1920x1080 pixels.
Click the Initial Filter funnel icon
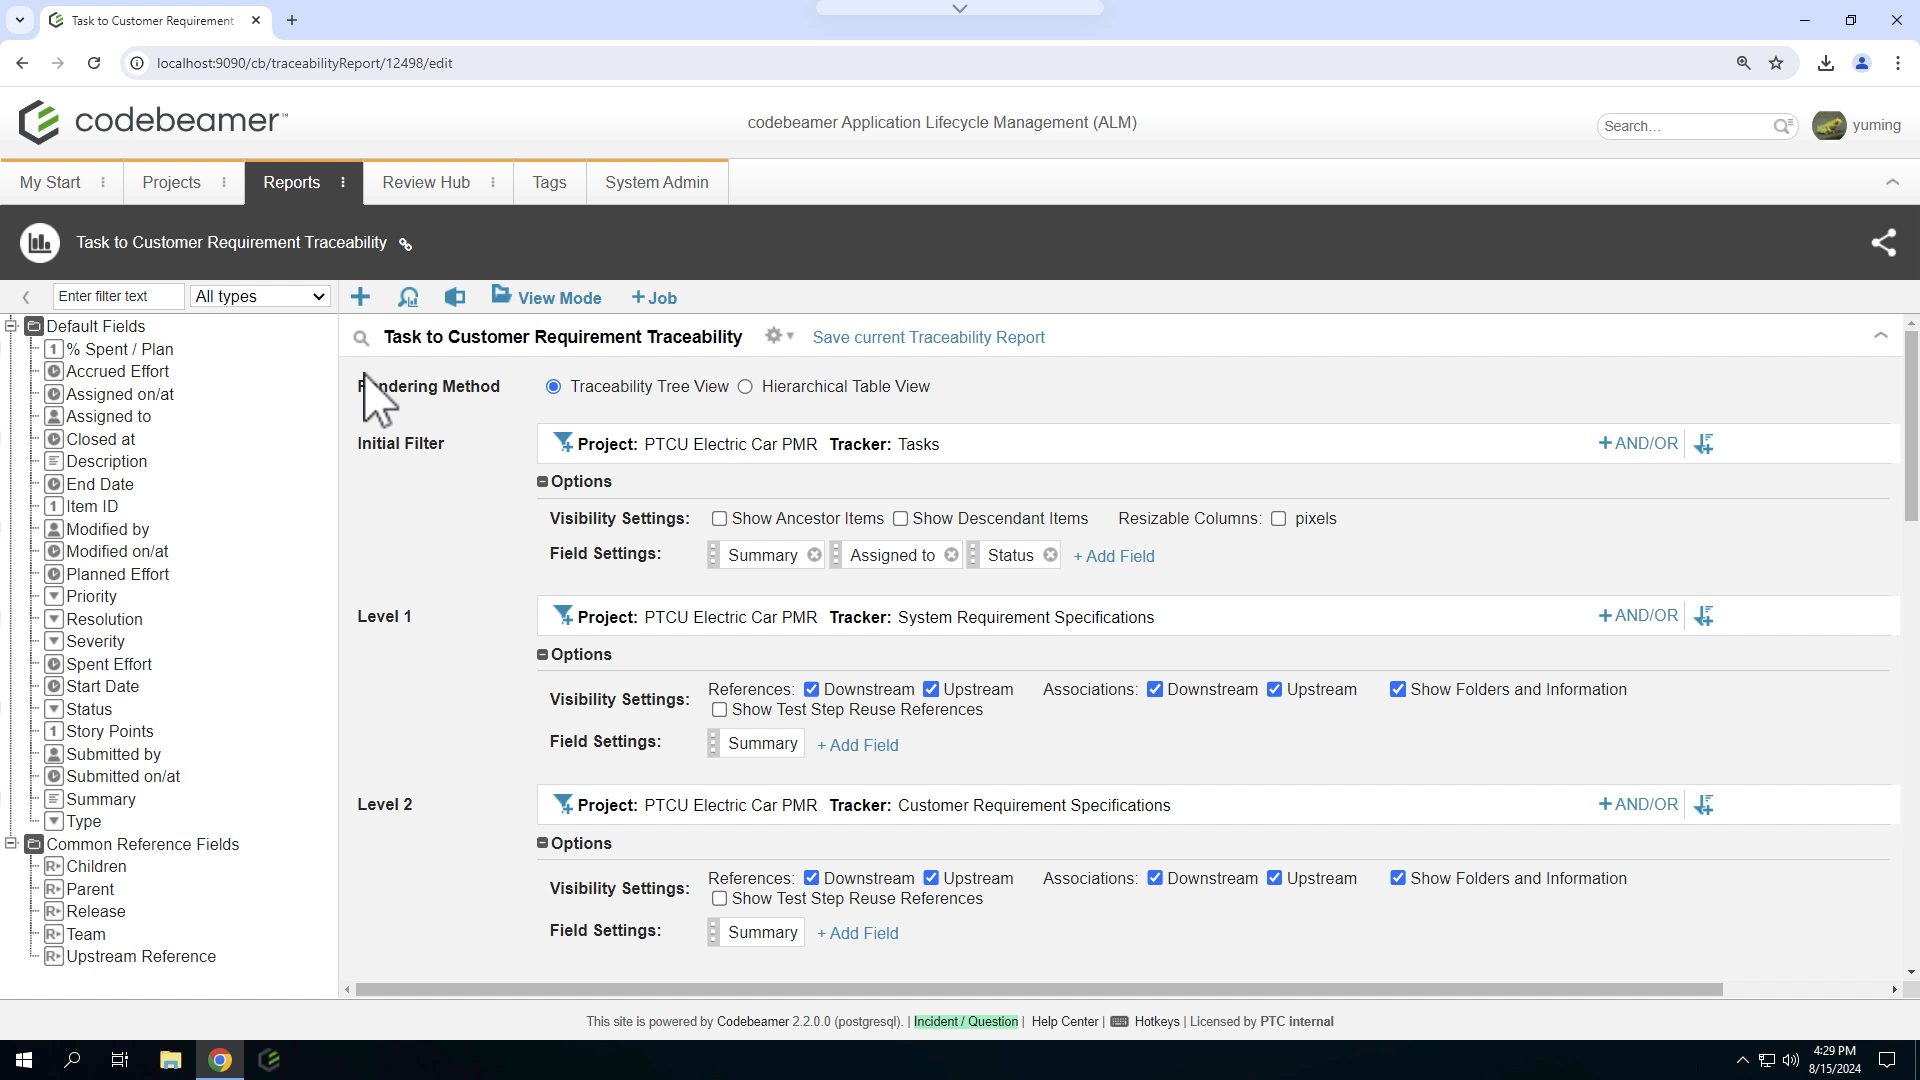click(563, 443)
